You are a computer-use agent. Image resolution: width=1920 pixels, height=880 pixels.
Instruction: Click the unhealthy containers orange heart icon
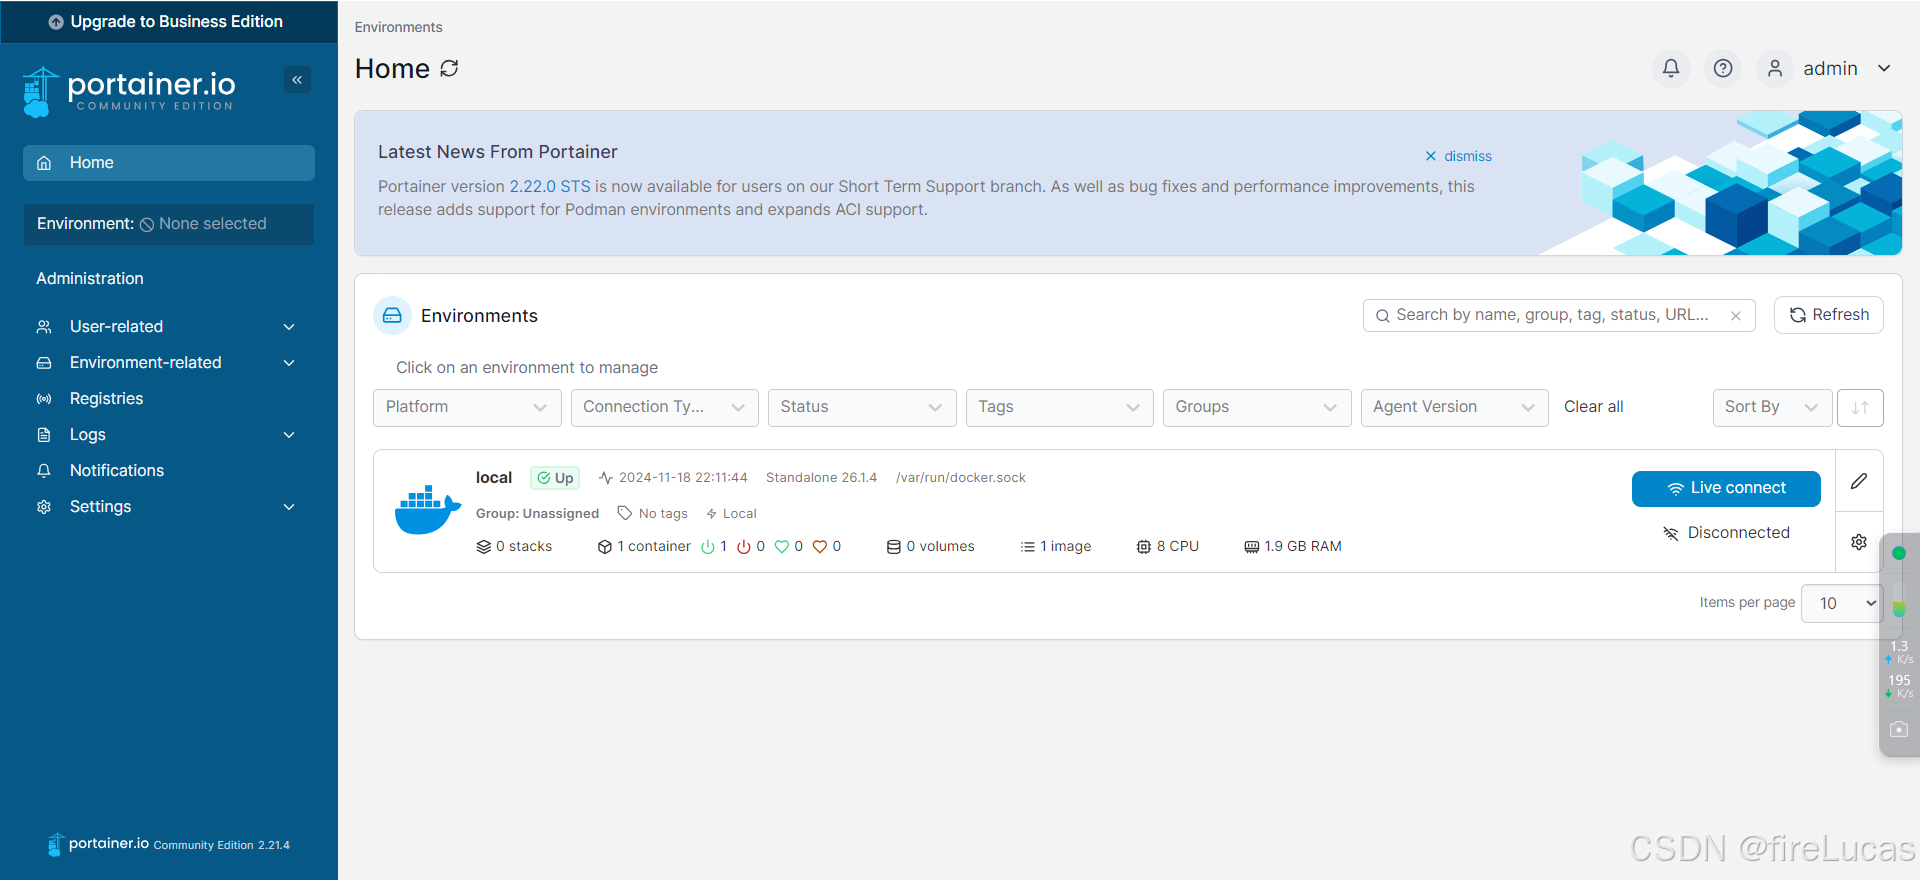click(820, 547)
